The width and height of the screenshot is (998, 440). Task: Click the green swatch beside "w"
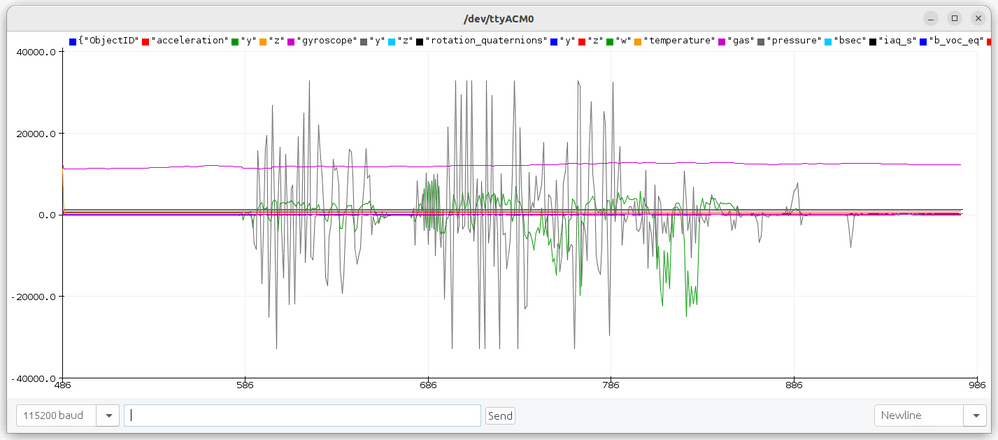coord(610,41)
